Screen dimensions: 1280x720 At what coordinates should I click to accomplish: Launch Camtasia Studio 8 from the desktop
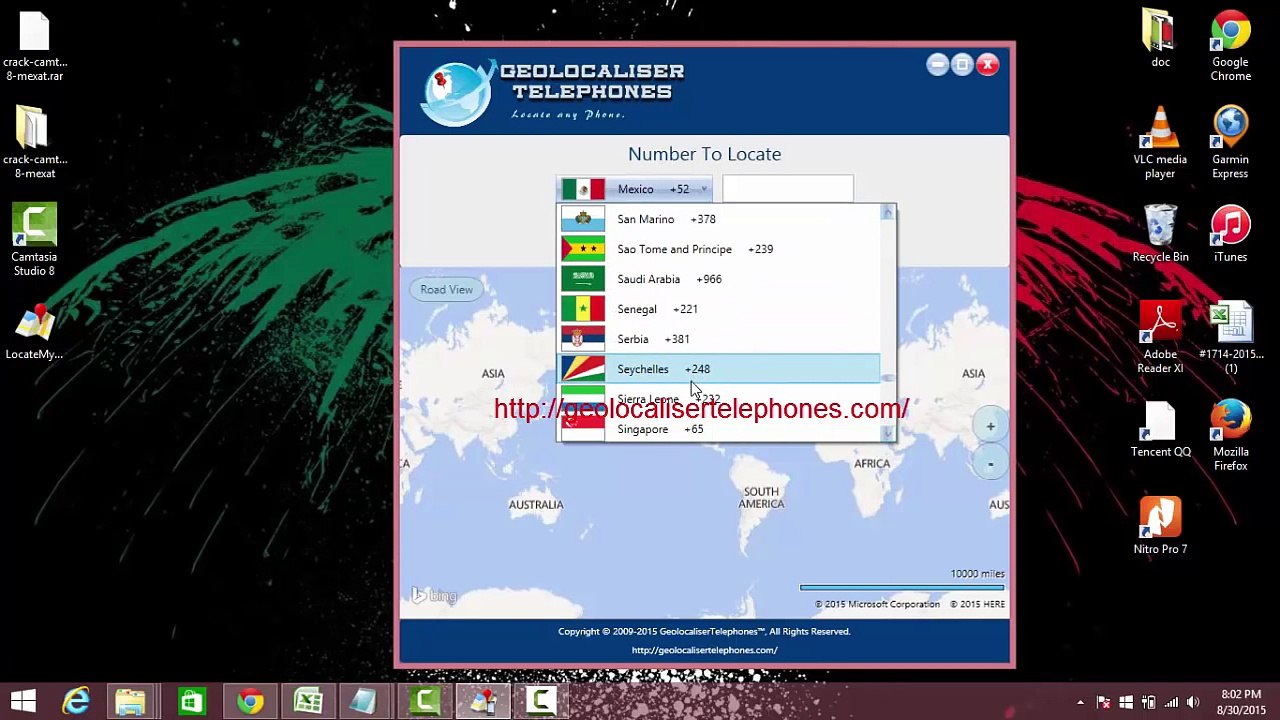pyautogui.click(x=35, y=241)
